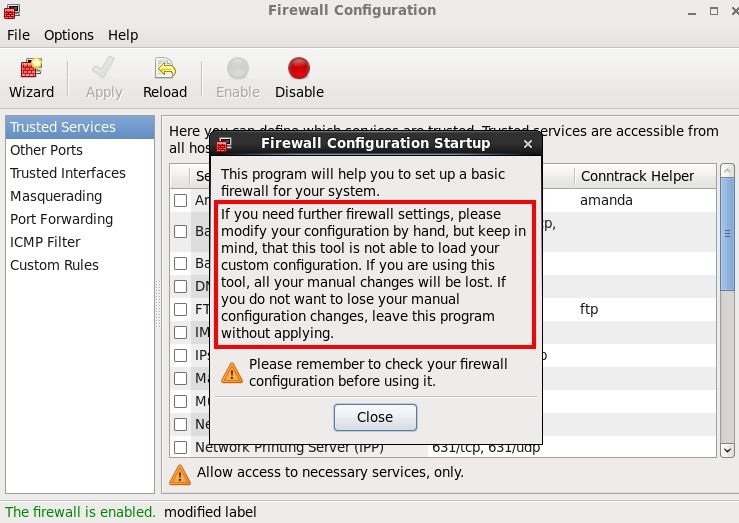Click the greyed Apply checkmark icon

(104, 68)
